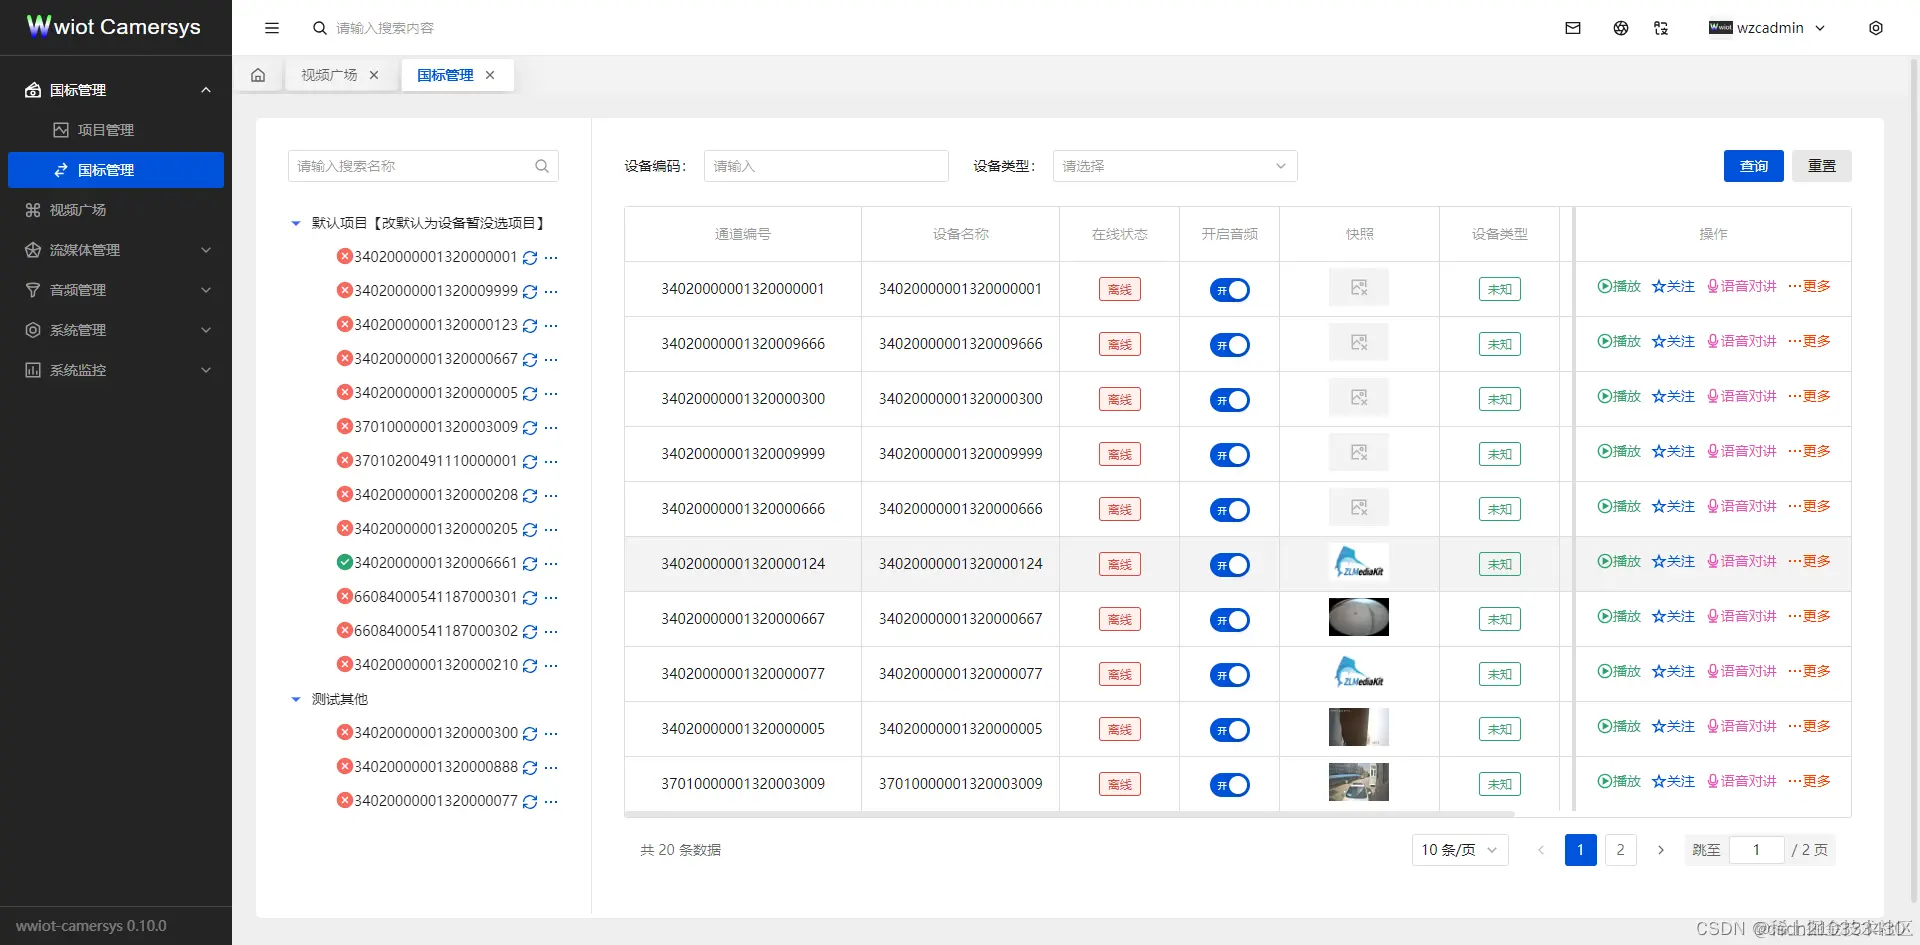Toggle audio switch for channel 34020000001320009999
This screenshot has width=1920, height=945.
click(1230, 455)
